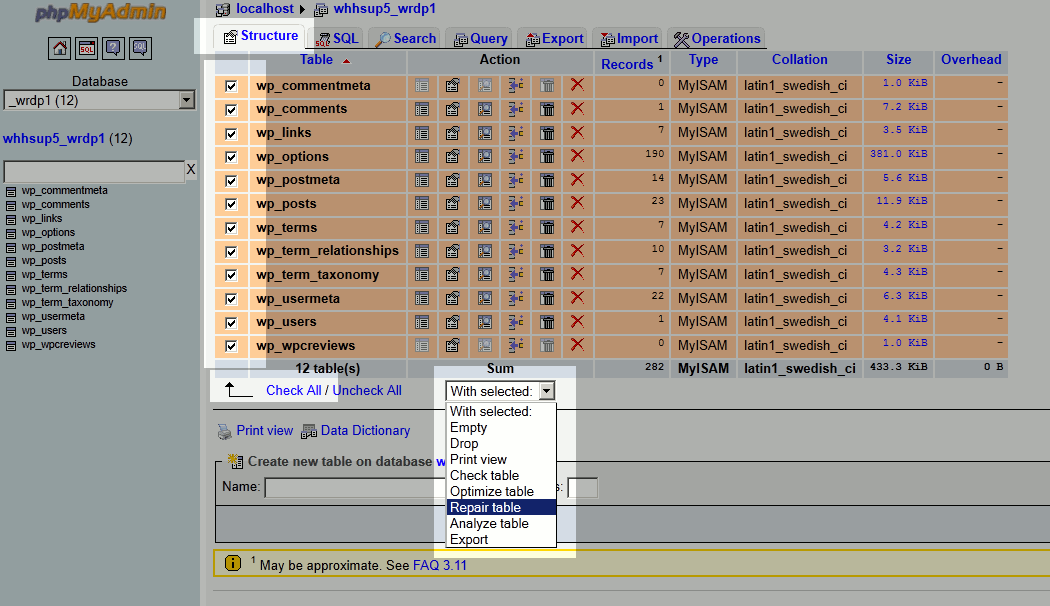Switch to the Export tab
Image resolution: width=1050 pixels, height=606 pixels.
point(552,38)
